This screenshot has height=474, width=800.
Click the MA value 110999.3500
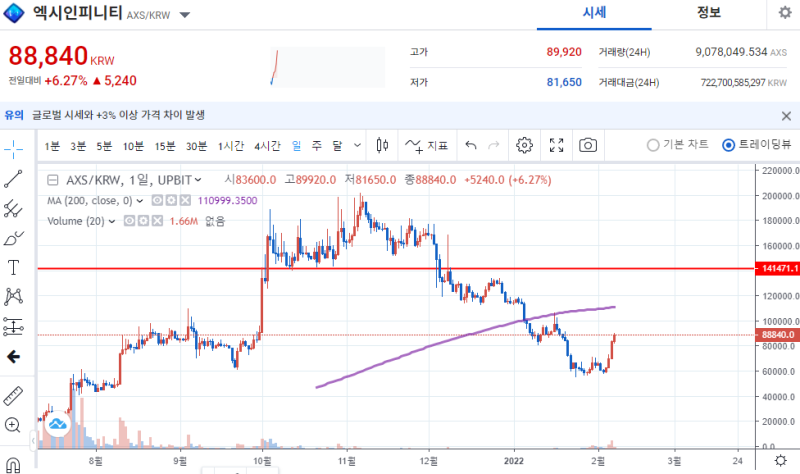[x=228, y=201]
